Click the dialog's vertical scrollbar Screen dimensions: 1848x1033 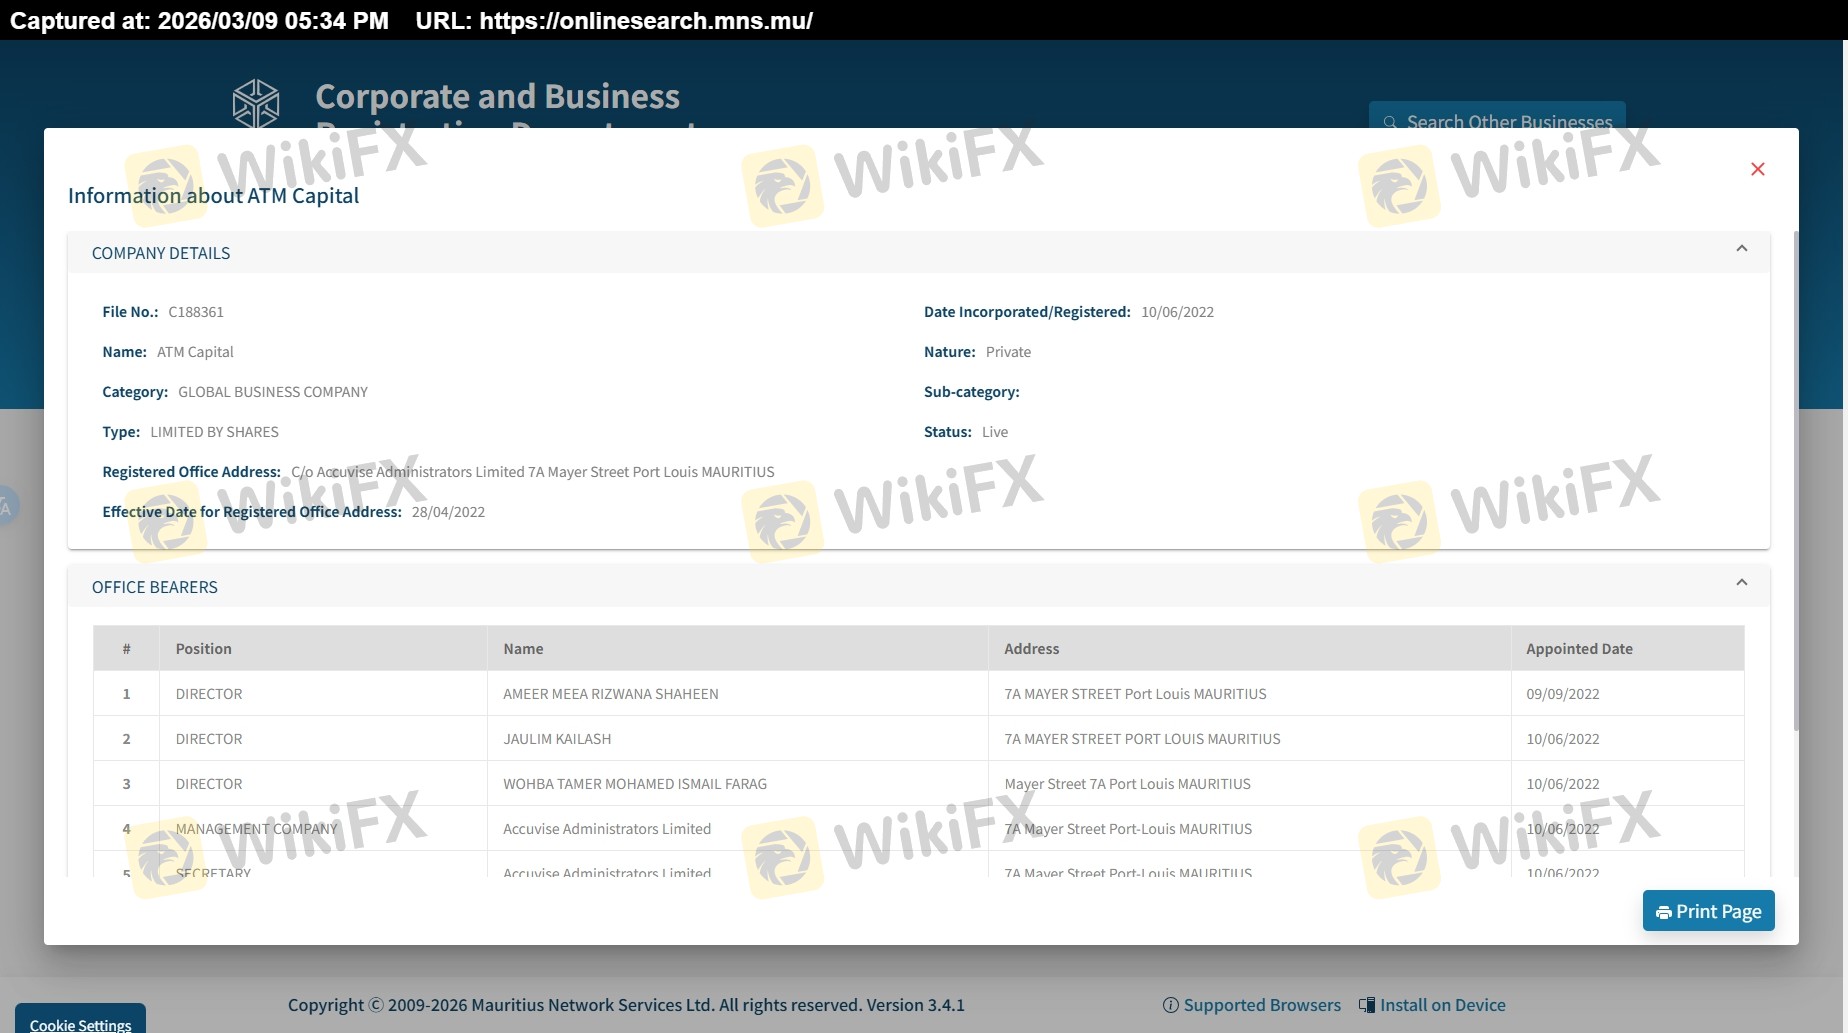[1796, 480]
